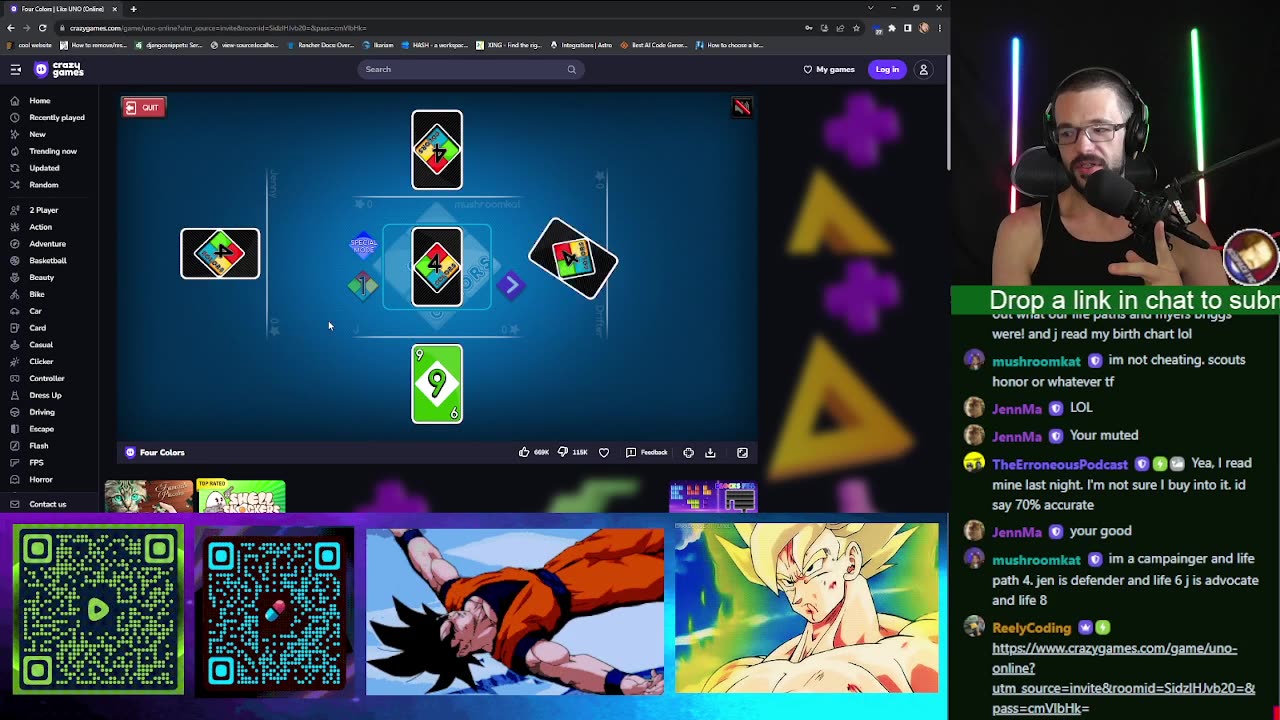Open Contact us link
1280x720 pixels.
pos(47,504)
